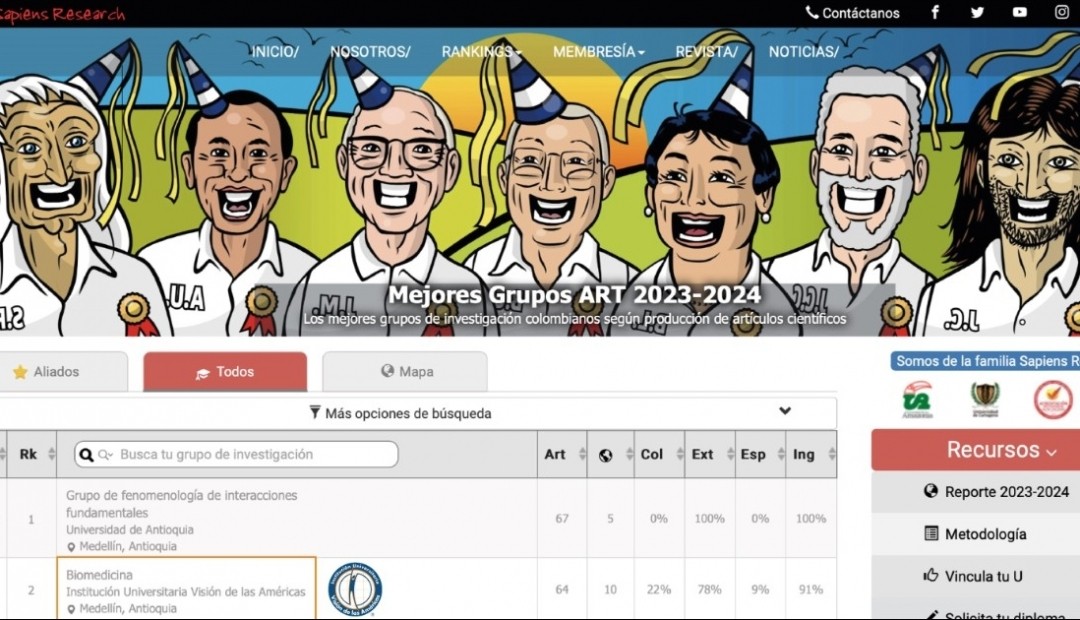Open the Twitter icon in top bar
The width and height of the screenshot is (1080, 620).
point(977,12)
